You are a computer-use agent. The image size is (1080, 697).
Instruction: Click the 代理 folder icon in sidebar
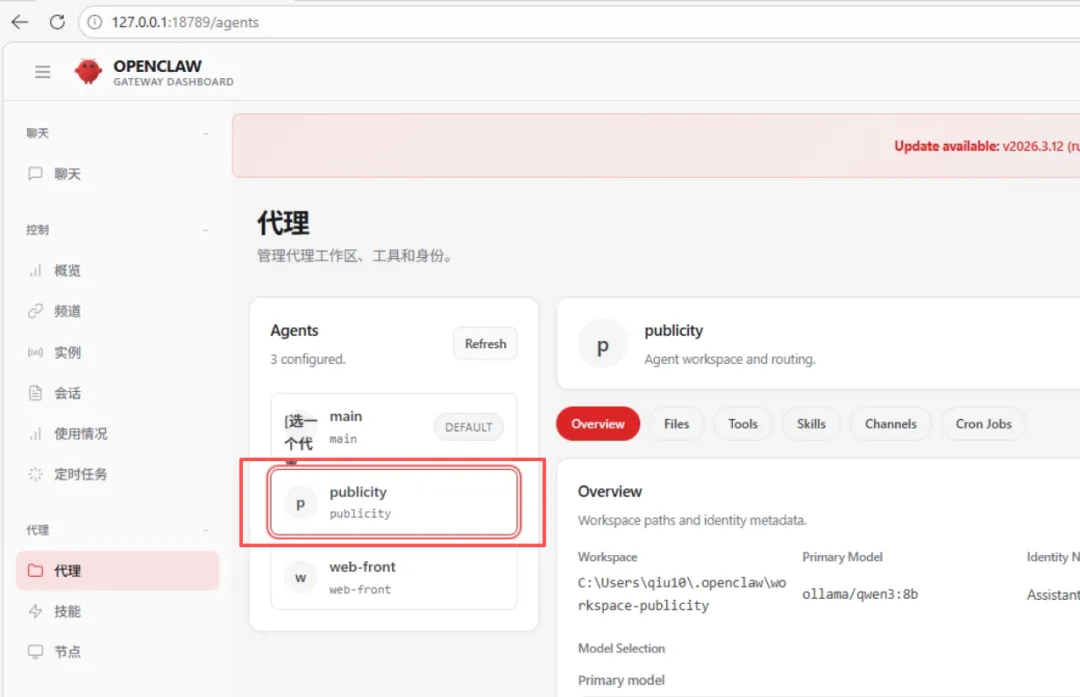point(35,570)
